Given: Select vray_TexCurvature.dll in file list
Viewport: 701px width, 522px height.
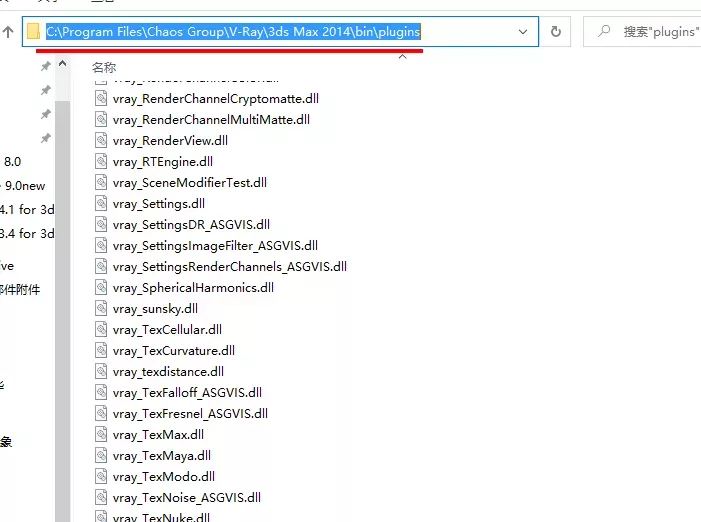Looking at the screenshot, I should pyautogui.click(x=174, y=350).
